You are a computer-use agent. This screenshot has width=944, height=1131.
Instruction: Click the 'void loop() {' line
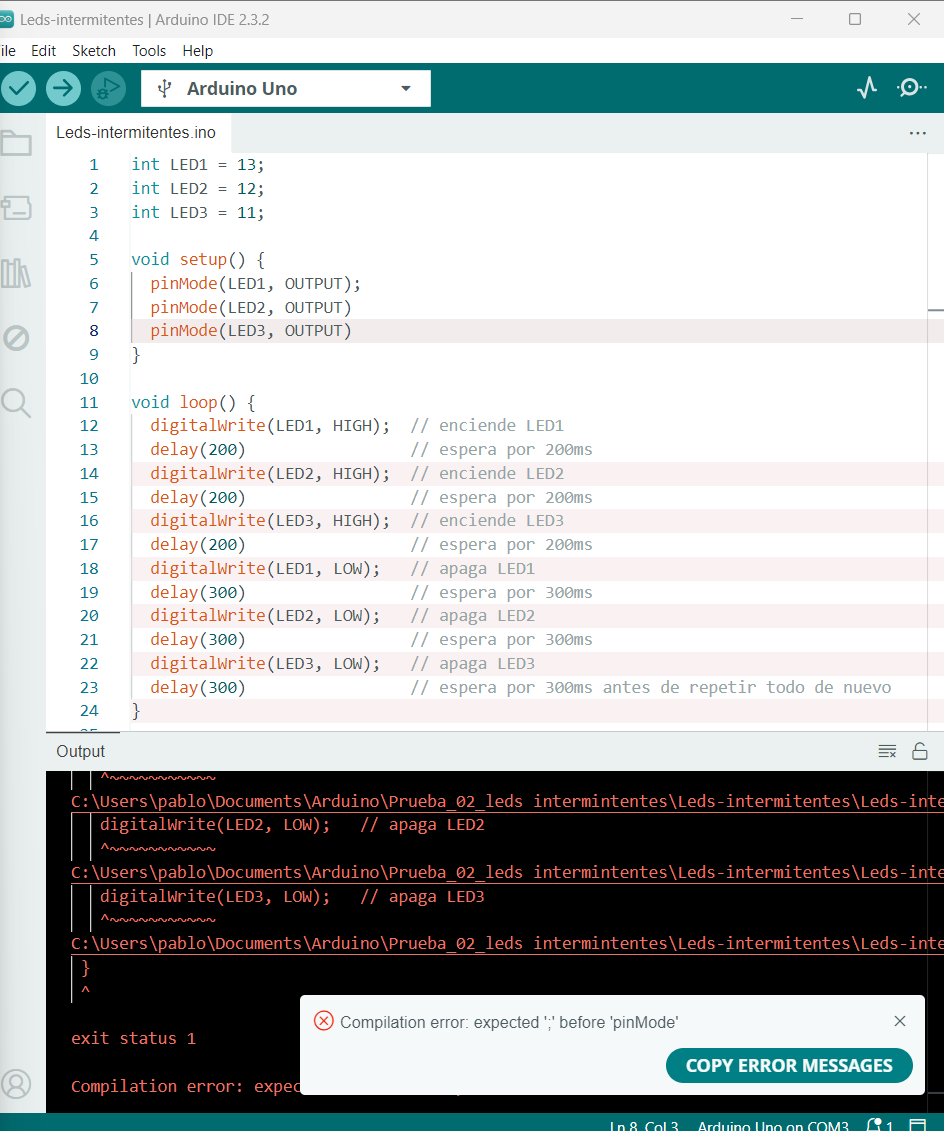(x=193, y=402)
